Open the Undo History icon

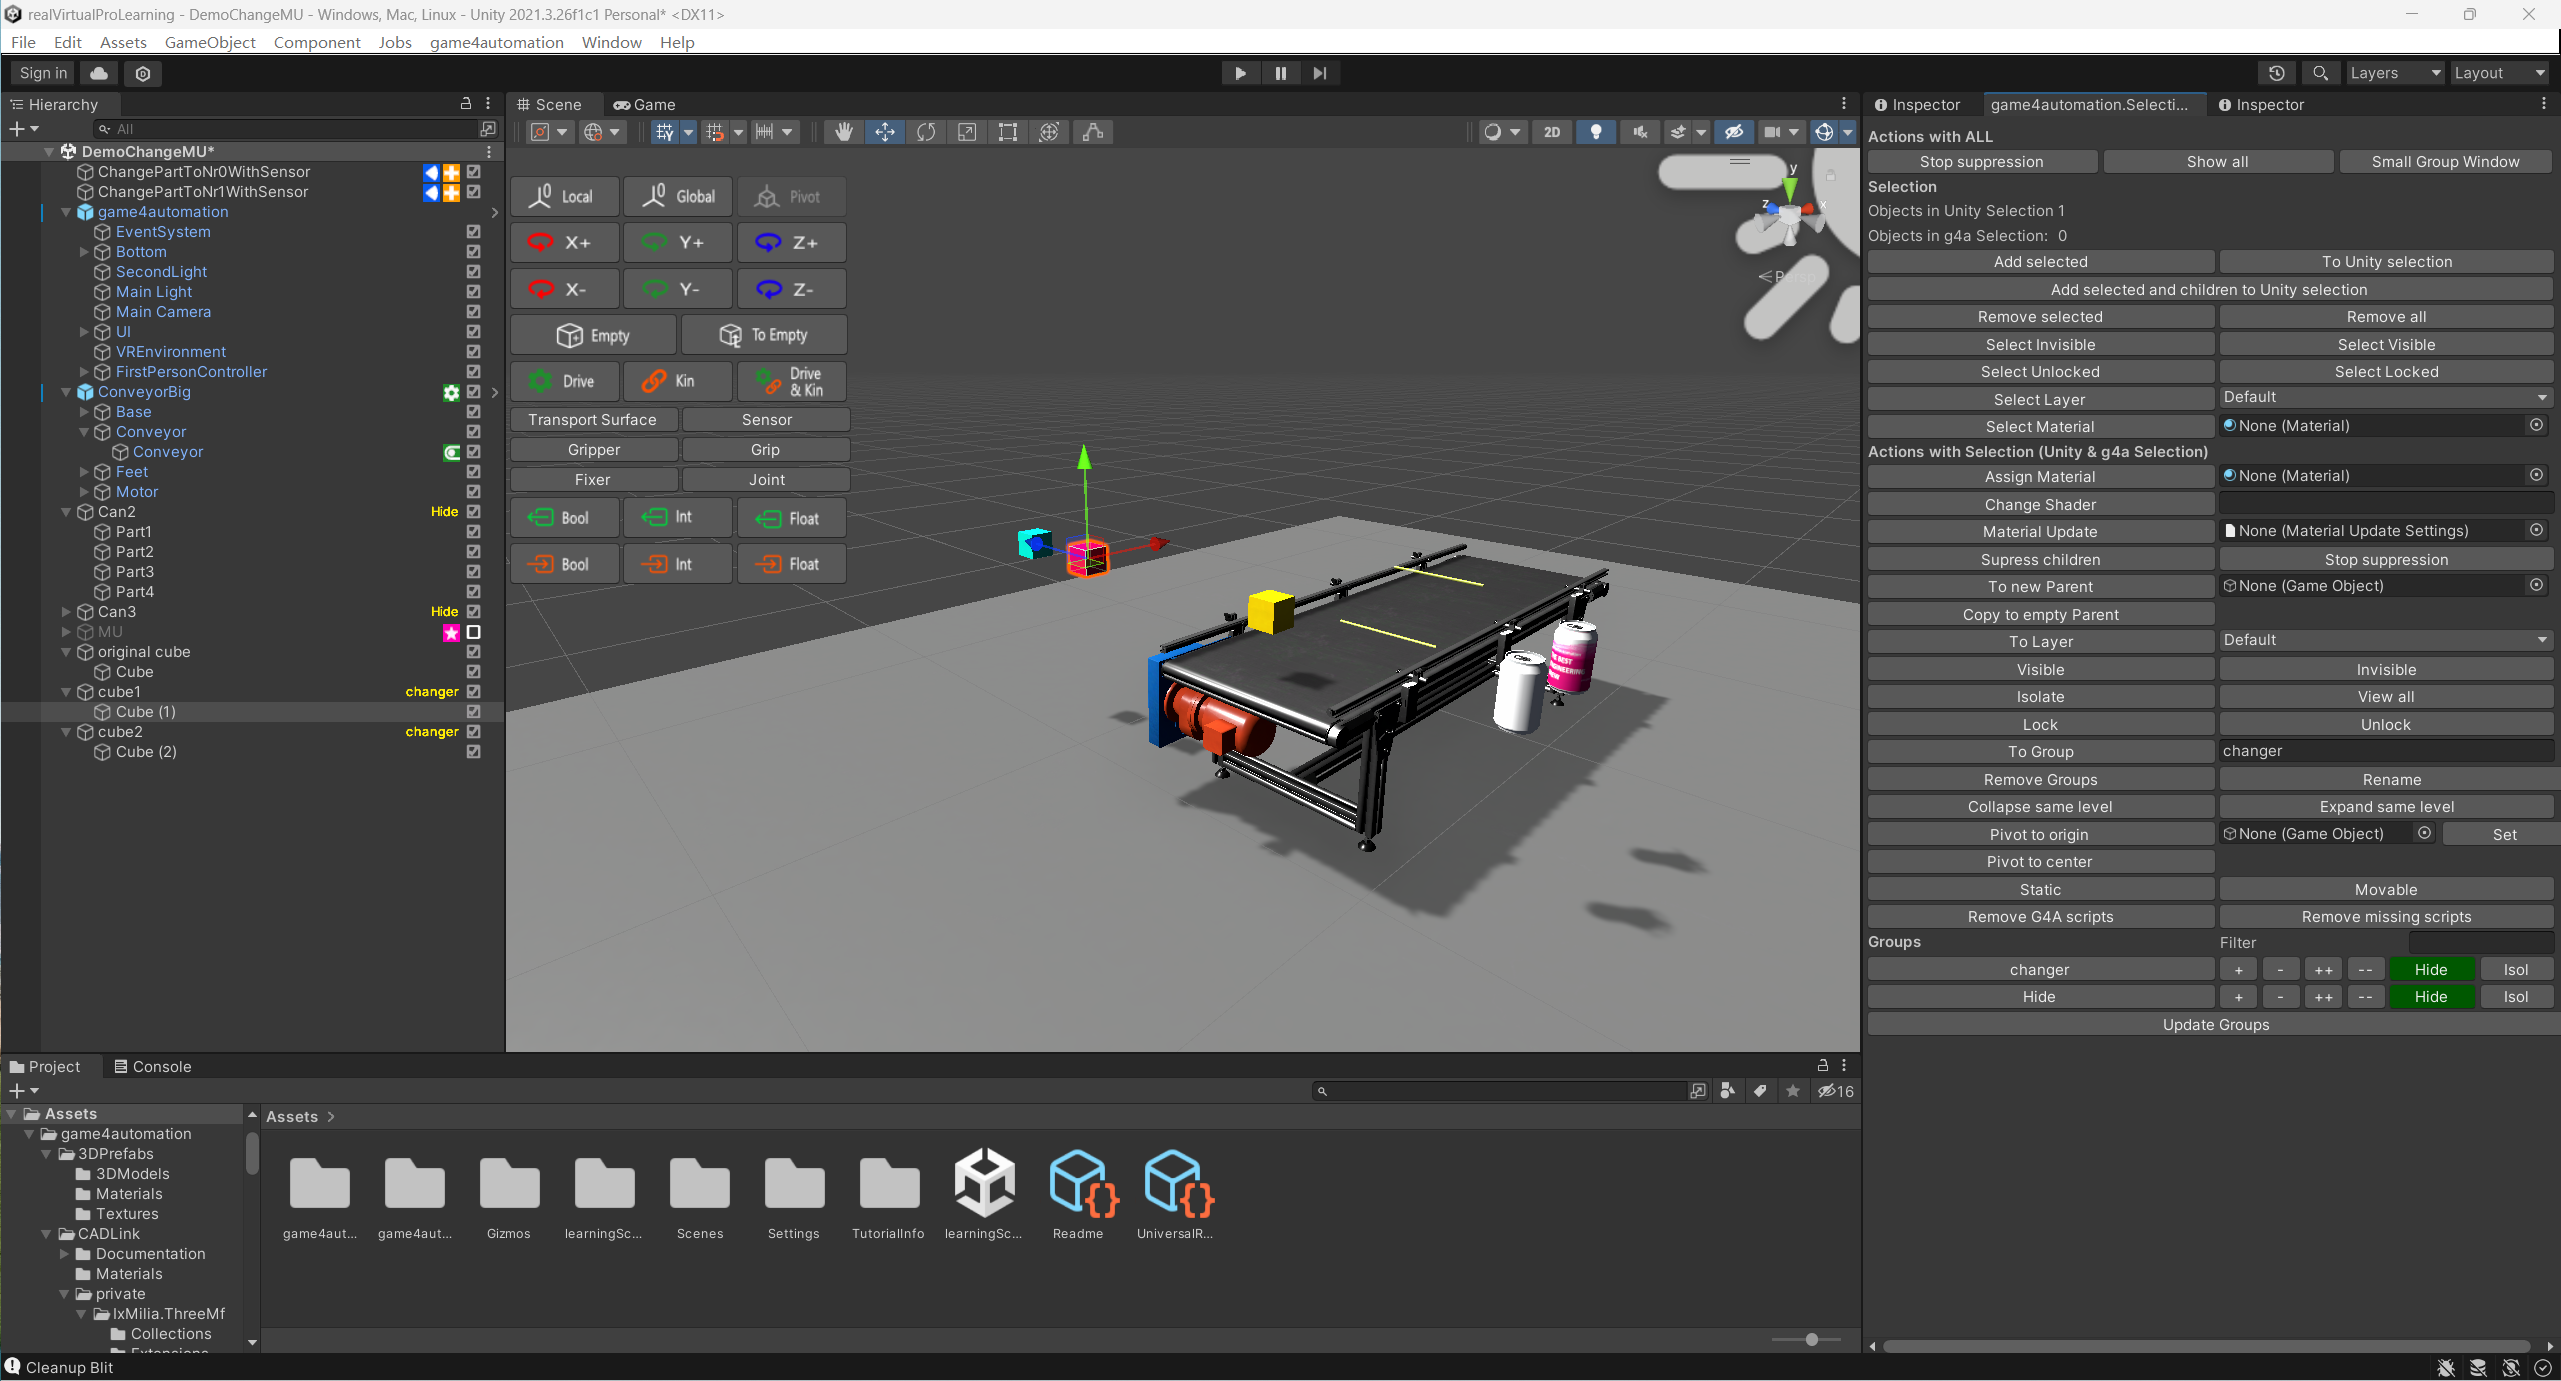pos(2277,73)
